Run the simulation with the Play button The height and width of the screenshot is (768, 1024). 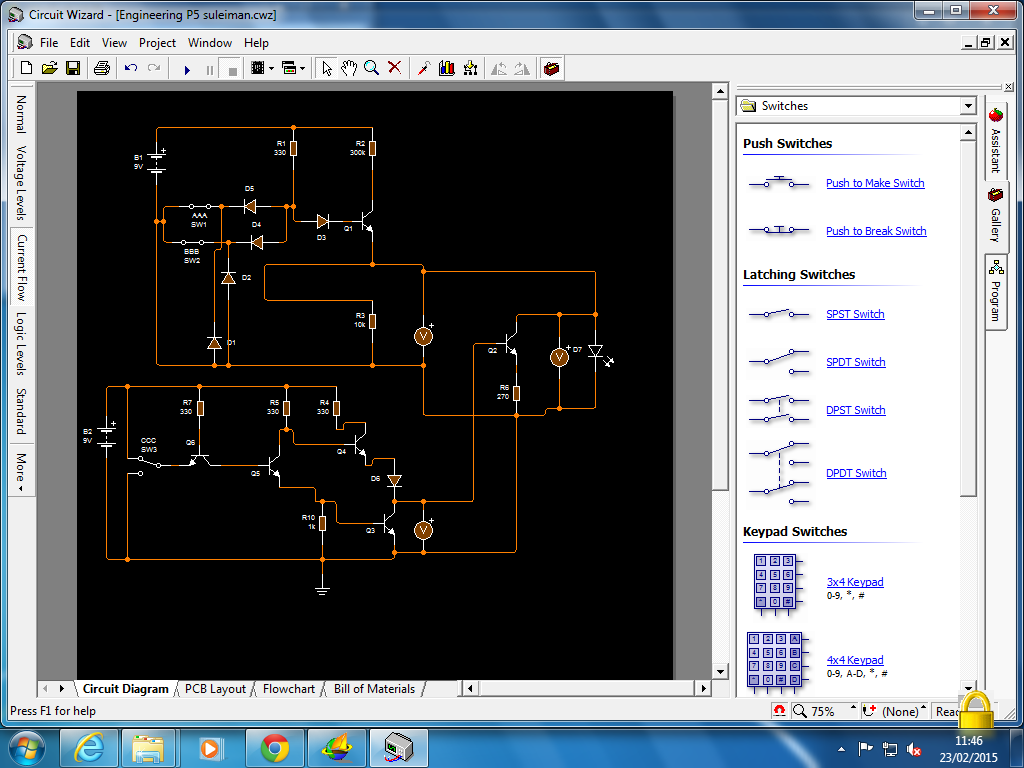pyautogui.click(x=187, y=69)
